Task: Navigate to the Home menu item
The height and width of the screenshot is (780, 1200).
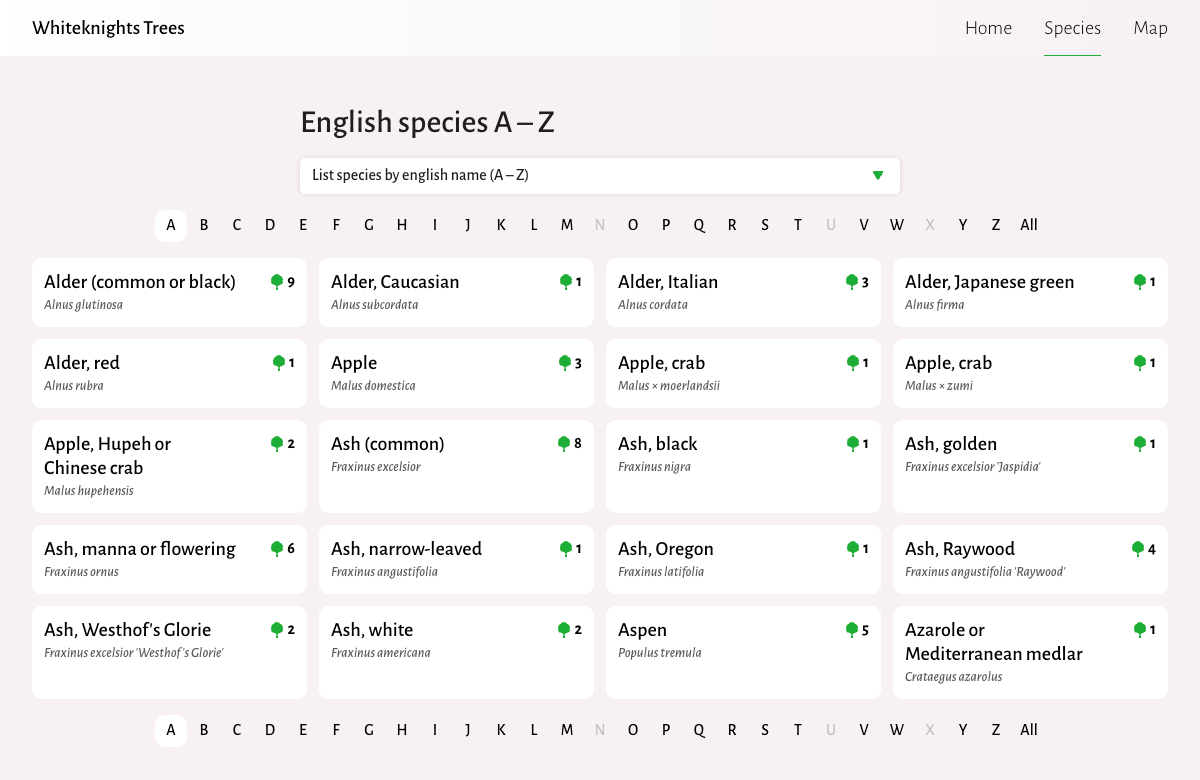Action: 988,28
